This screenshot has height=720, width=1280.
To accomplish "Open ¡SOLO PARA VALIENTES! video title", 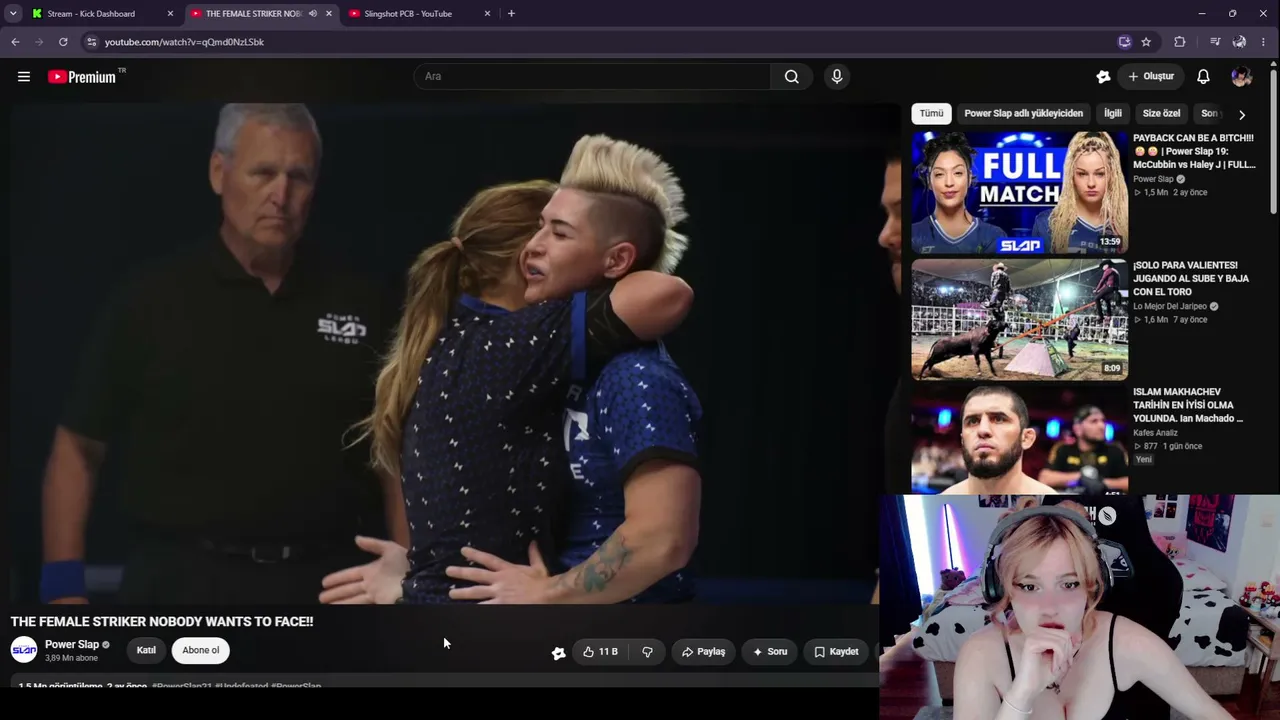I will pyautogui.click(x=1191, y=279).
